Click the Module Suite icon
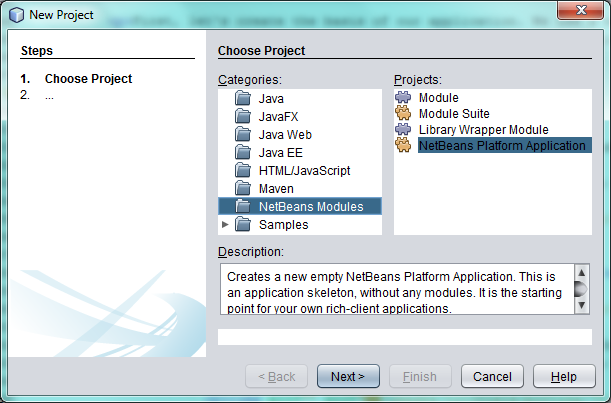Viewport: 611px width, 403px height. tap(404, 114)
